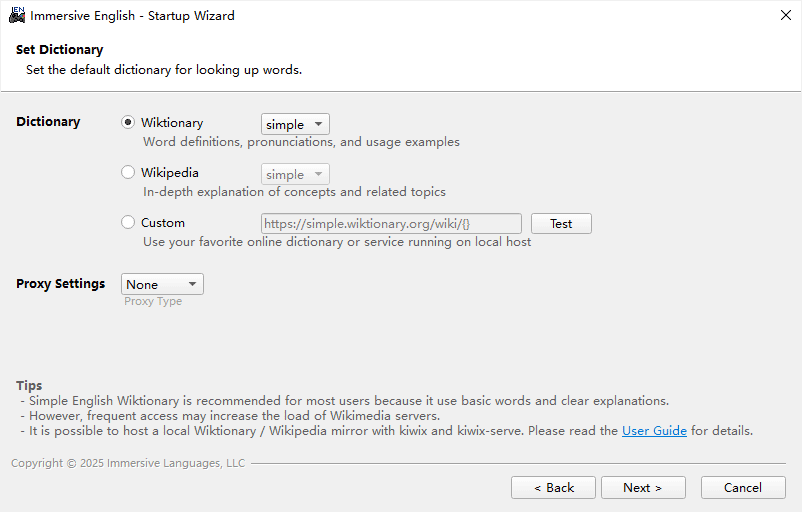The width and height of the screenshot is (802, 512).
Task: Open the Wiktionary language dropdown
Action: click(x=295, y=124)
